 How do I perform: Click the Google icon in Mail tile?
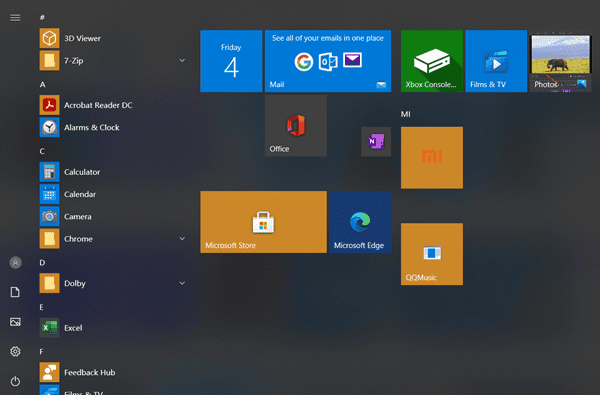click(x=304, y=62)
